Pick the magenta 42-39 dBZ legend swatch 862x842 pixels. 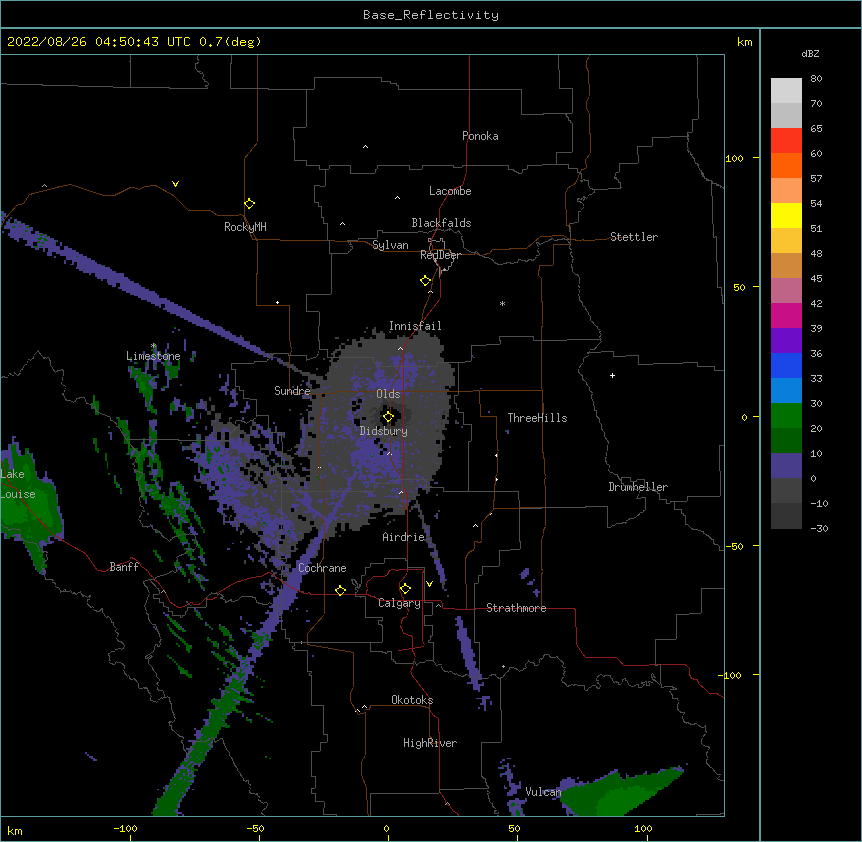coord(786,315)
